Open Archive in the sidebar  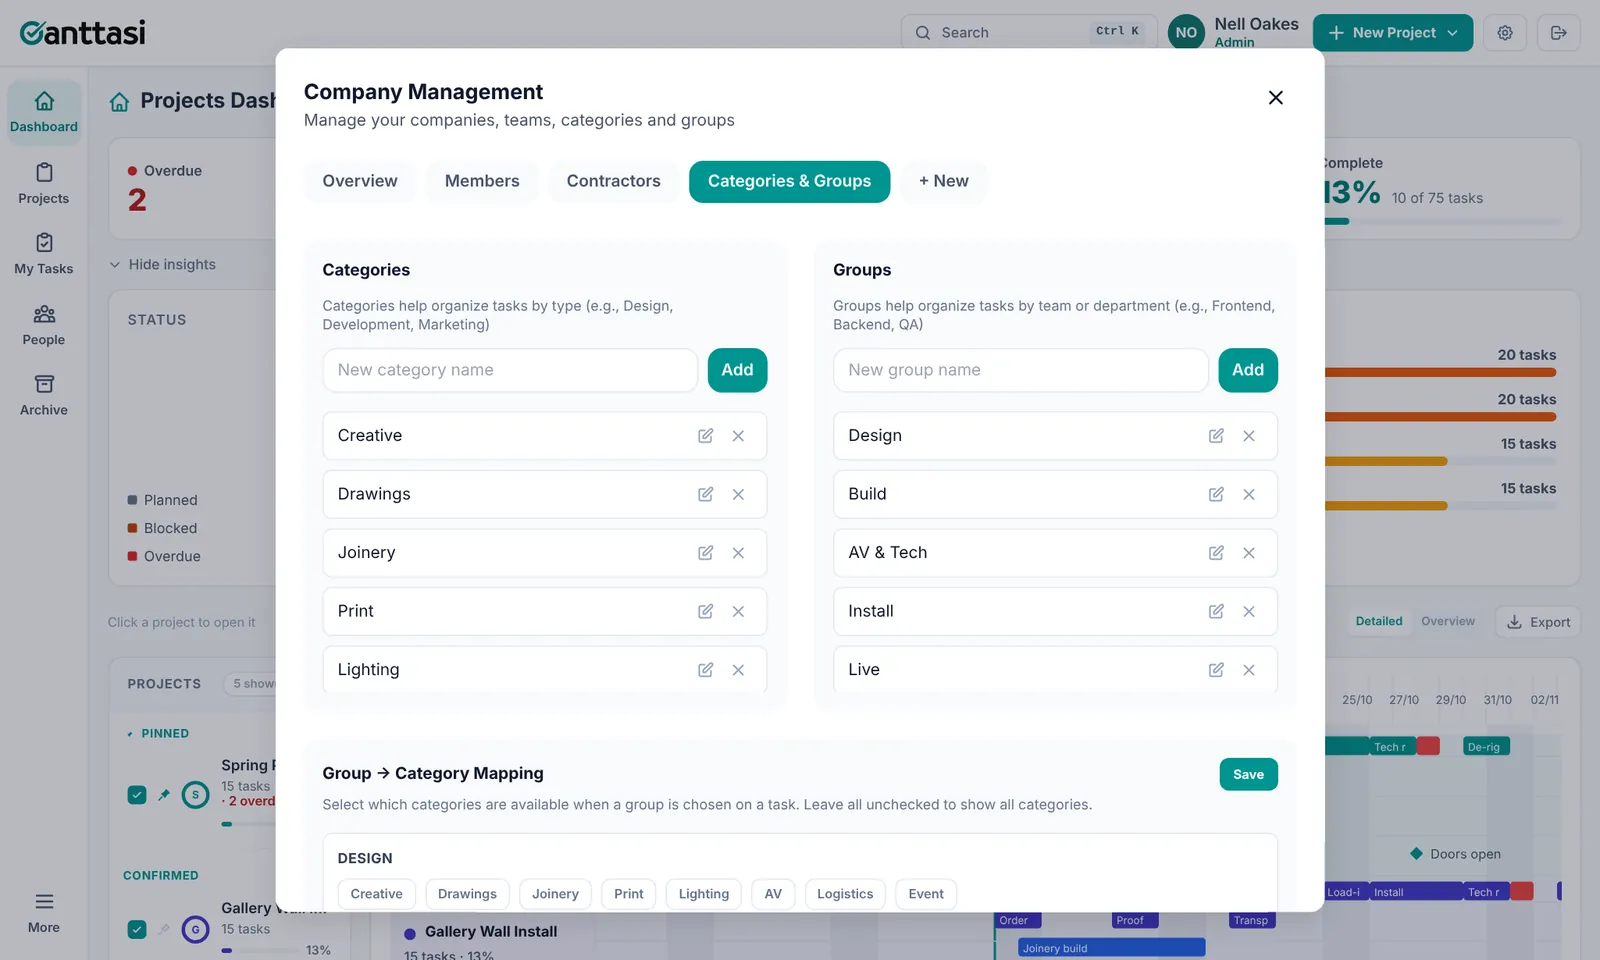(44, 395)
